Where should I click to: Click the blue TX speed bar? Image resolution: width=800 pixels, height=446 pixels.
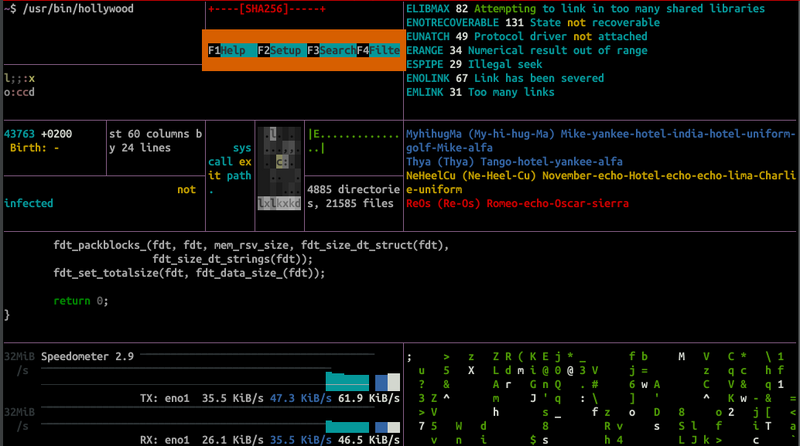381,383
